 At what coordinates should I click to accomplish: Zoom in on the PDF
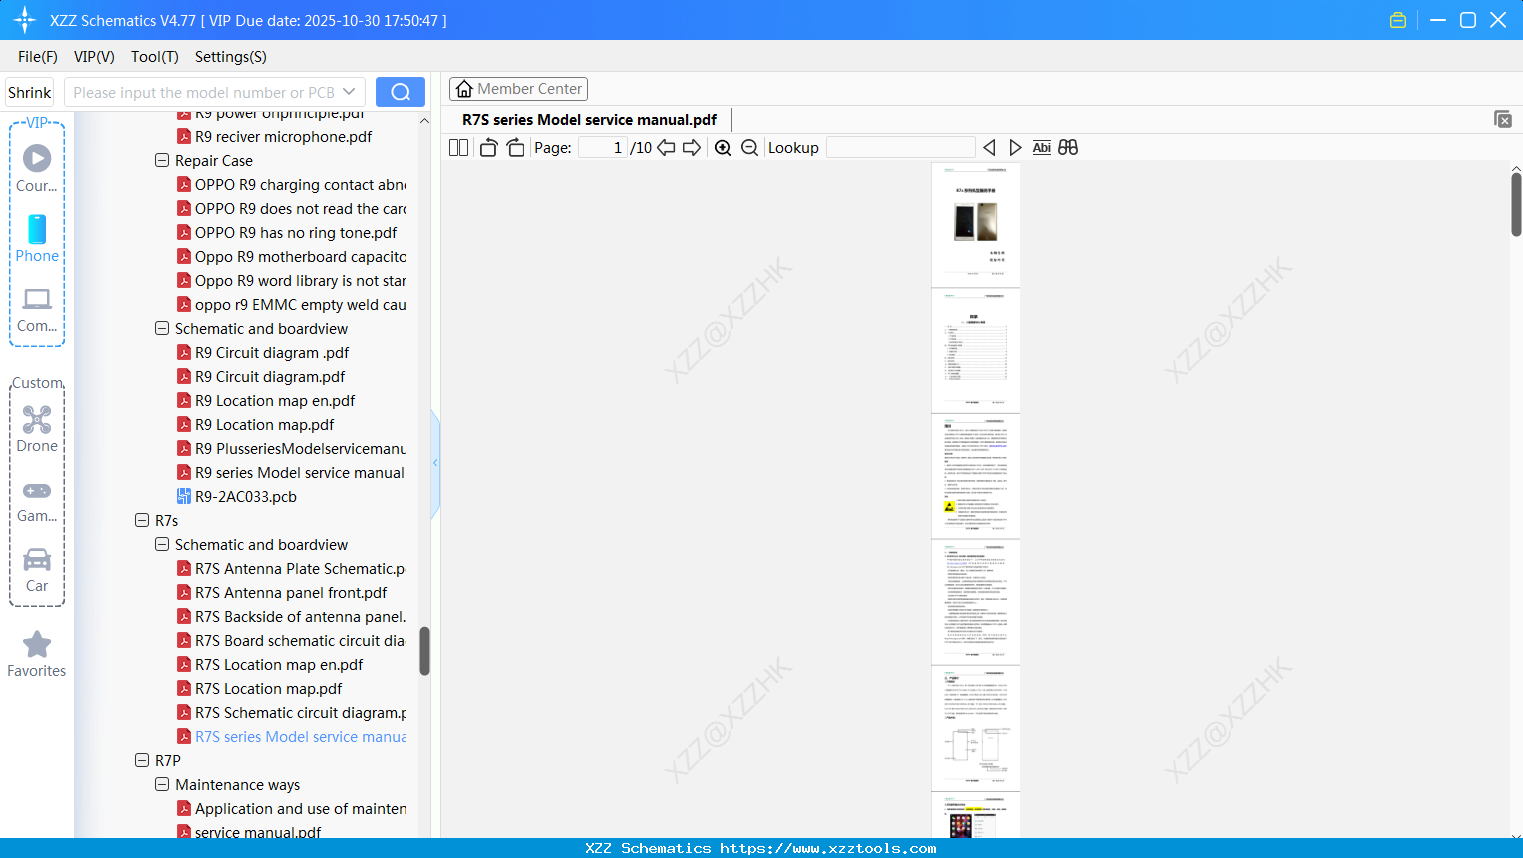point(723,148)
